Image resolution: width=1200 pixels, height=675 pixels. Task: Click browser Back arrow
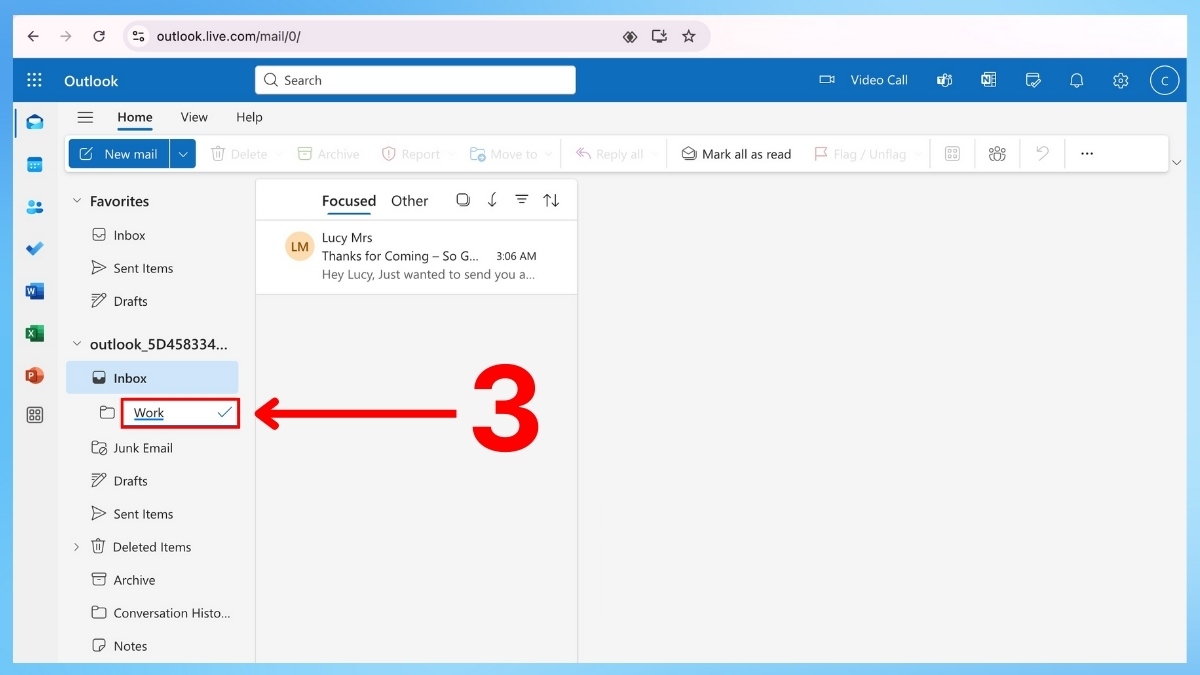[33, 36]
